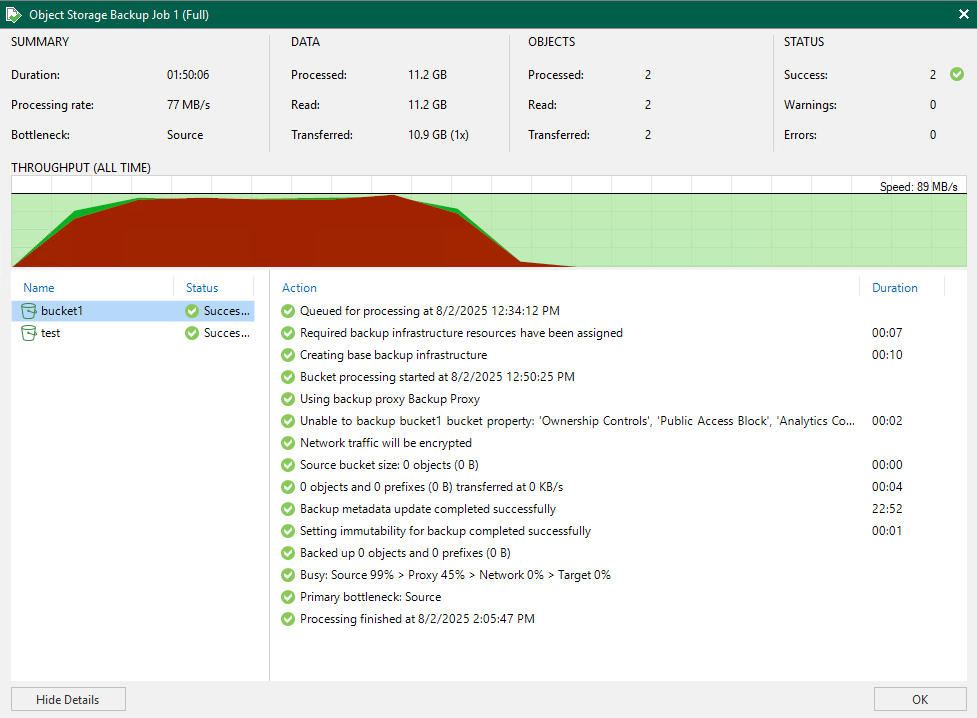Click the checkmark beside Queued for processing
The height and width of the screenshot is (718, 977).
point(288,310)
